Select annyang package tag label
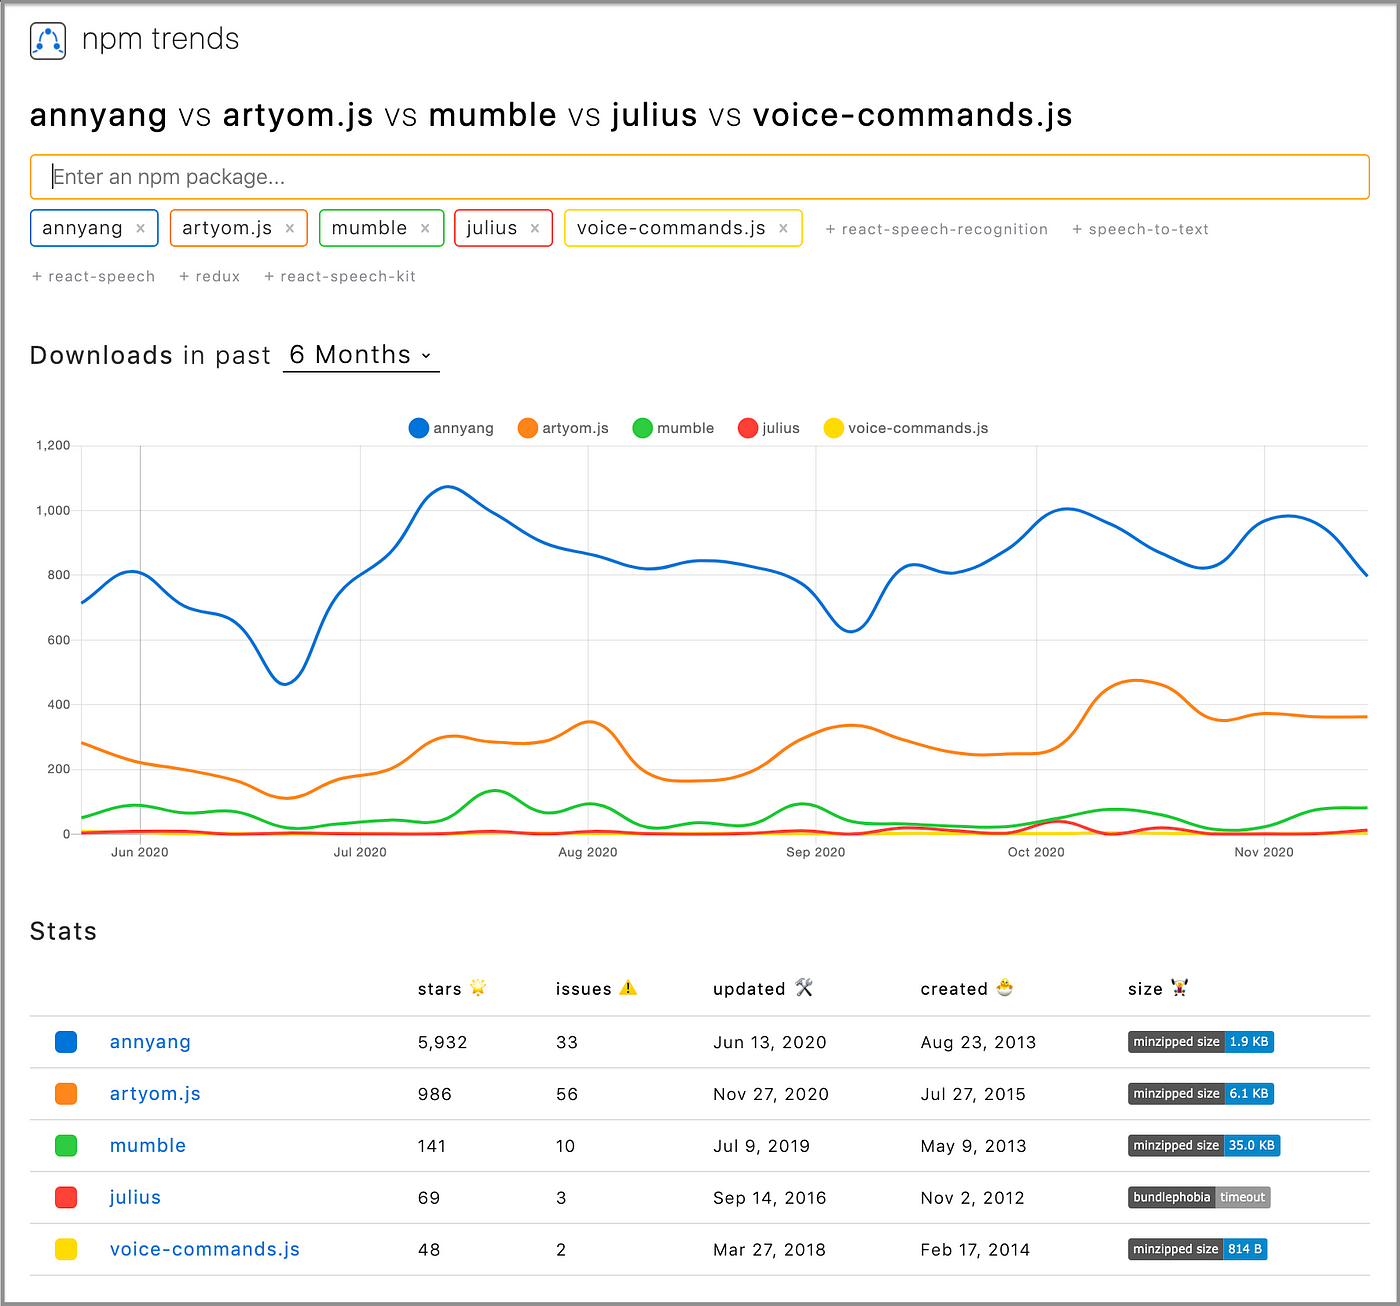This screenshot has height=1306, width=1400. (82, 229)
